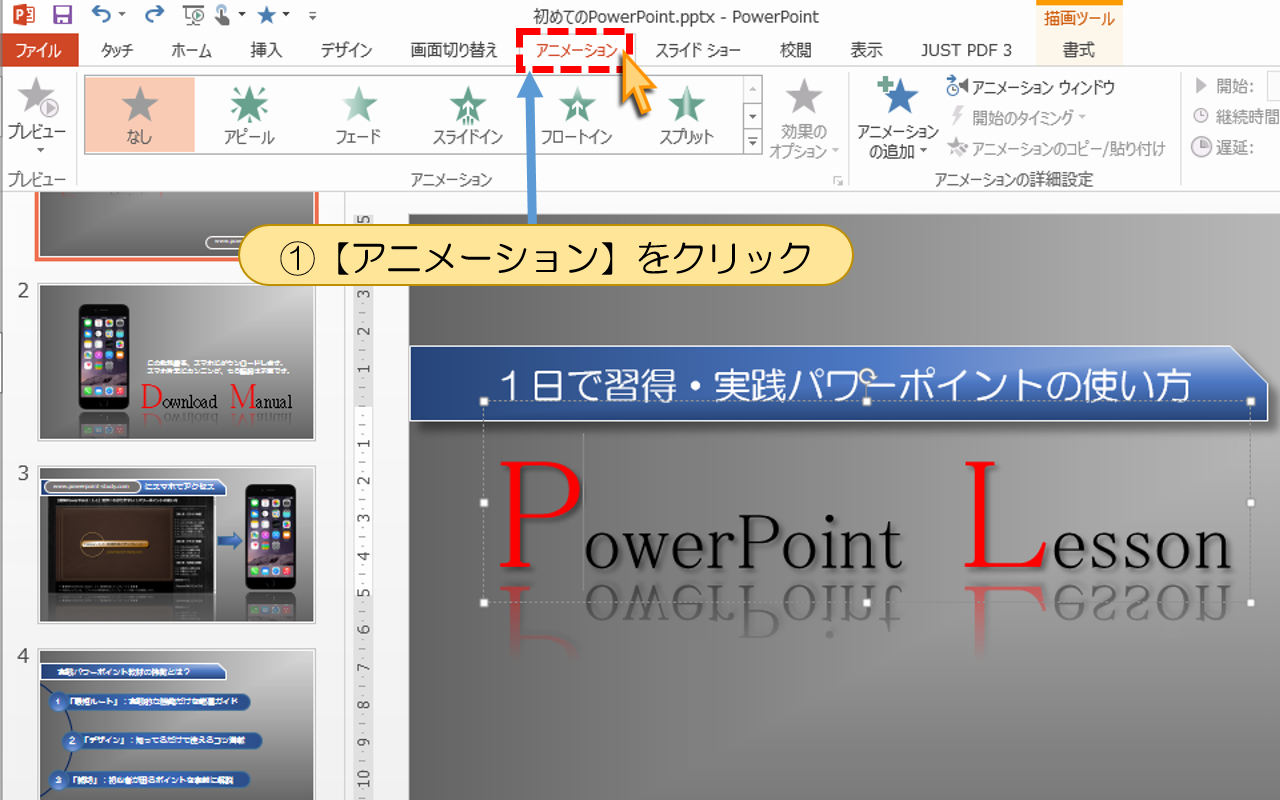Click the プレビュー star icon
This screenshot has width=1280, height=800.
37,97
